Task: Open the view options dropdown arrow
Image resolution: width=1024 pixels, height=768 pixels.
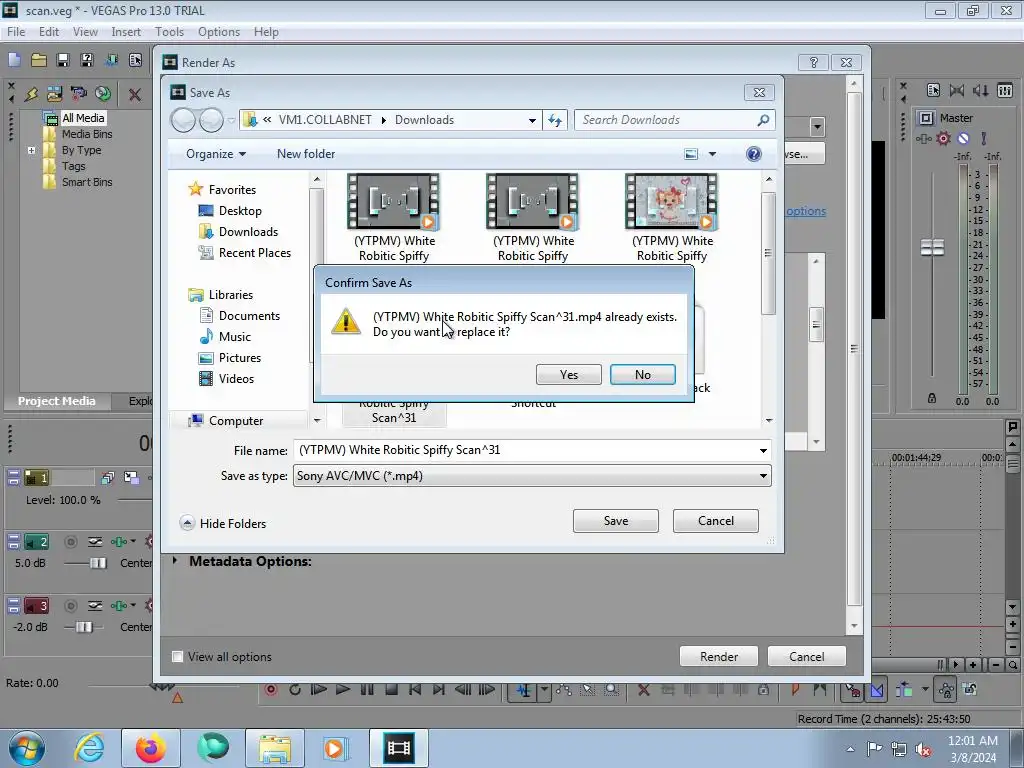Action: click(x=712, y=154)
